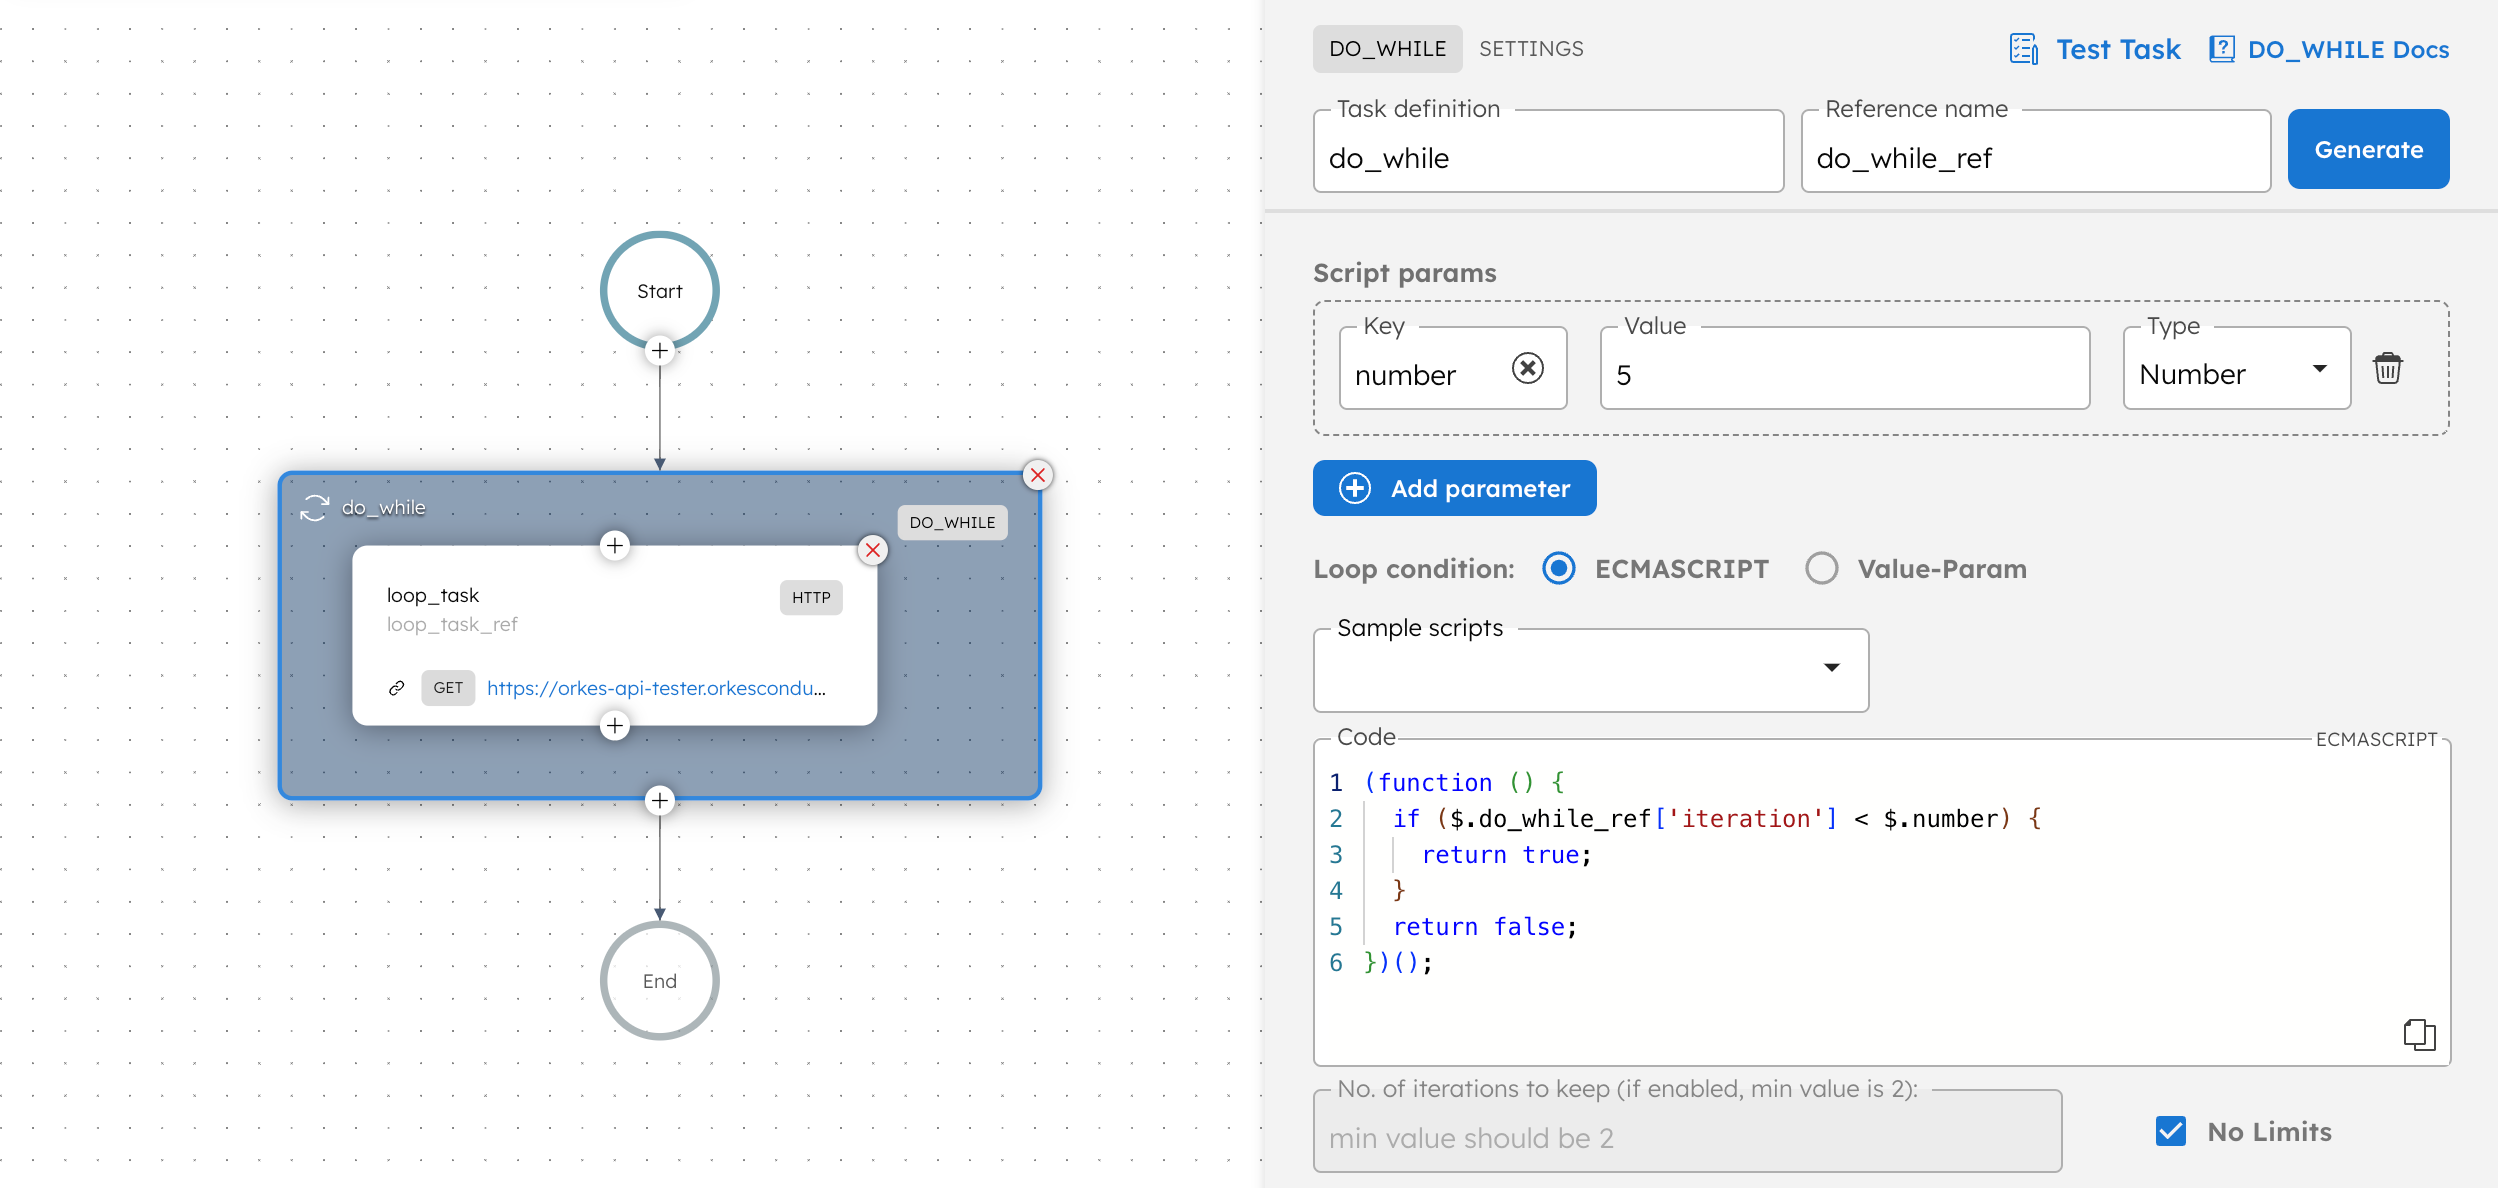The height and width of the screenshot is (1188, 2498).
Task: Add a task below loop_task with the plus icon
Action: pyautogui.click(x=615, y=725)
